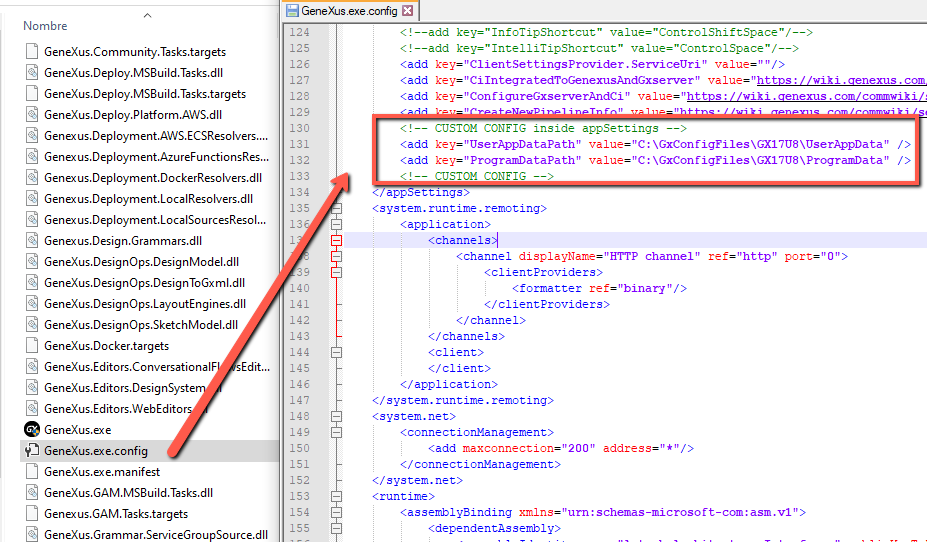927x542 pixels.
Task: Click the GeneXus.exe.config file icon
Action: pos(32,450)
